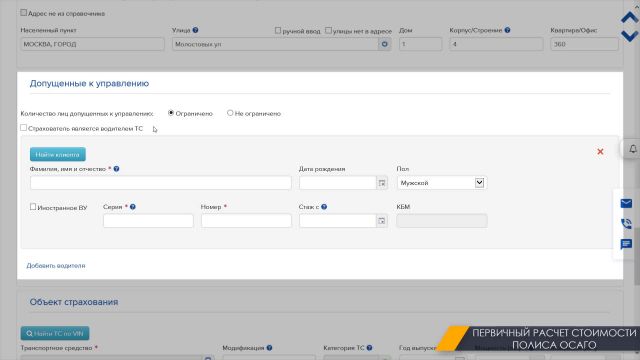The width and height of the screenshot is (640, 360).
Task: Click help icon next to Улица
Action: click(196, 30)
